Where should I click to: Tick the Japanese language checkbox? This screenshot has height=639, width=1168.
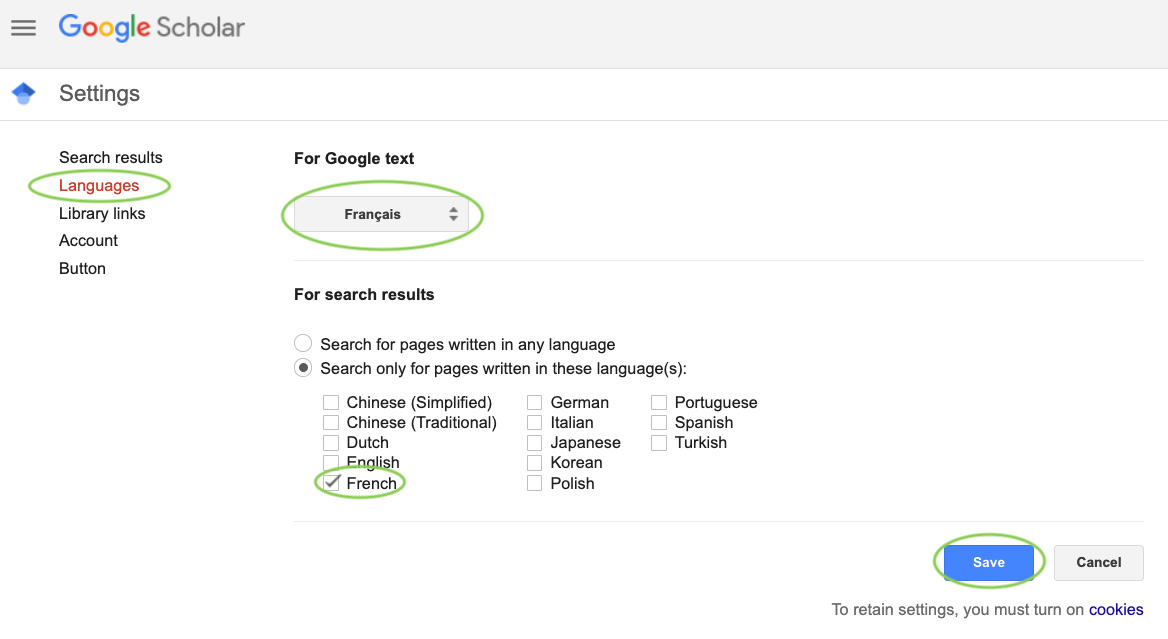pyautogui.click(x=534, y=442)
